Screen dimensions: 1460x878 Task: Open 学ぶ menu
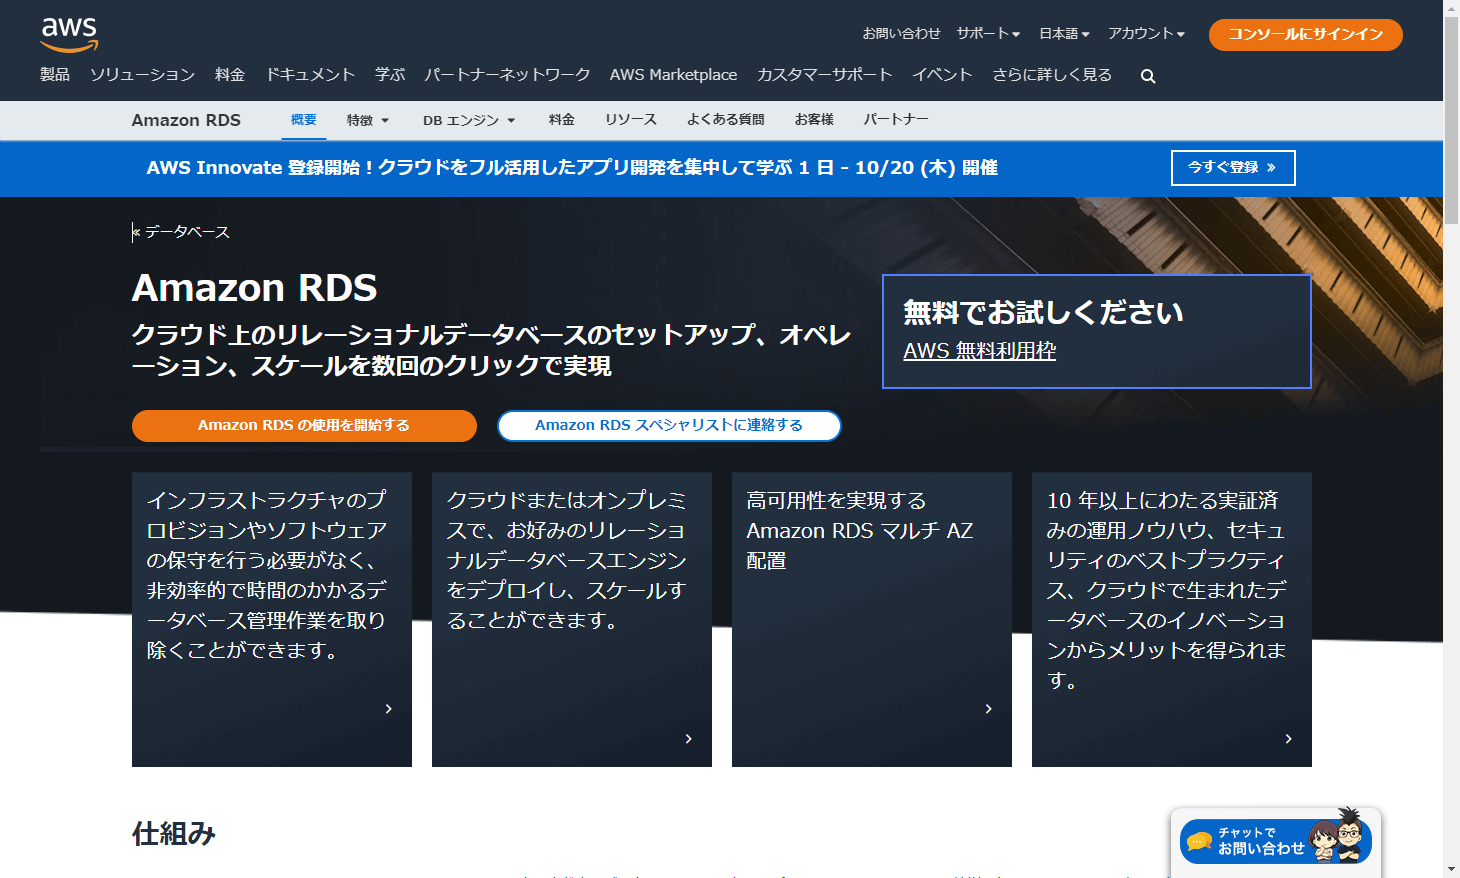[x=390, y=75]
